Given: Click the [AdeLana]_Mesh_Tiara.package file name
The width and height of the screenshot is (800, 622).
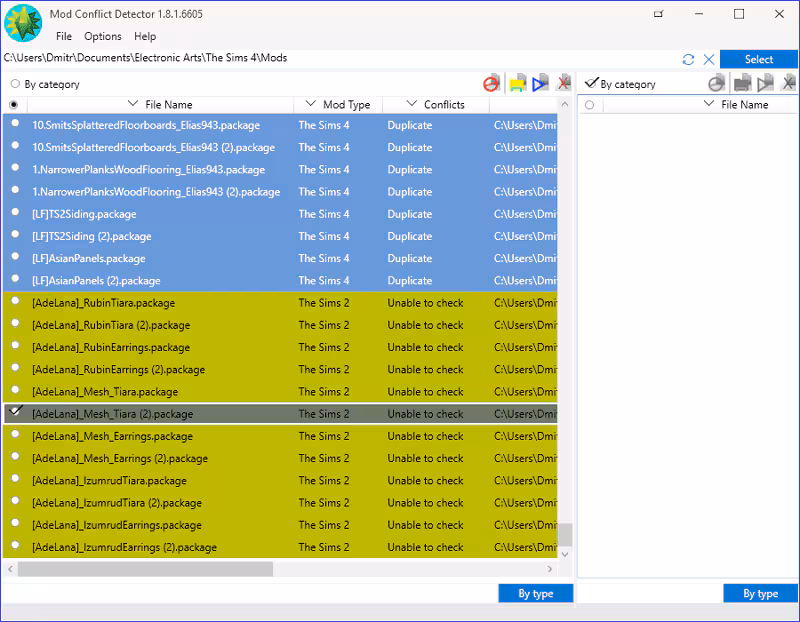Looking at the screenshot, I should pyautogui.click(x=105, y=392).
